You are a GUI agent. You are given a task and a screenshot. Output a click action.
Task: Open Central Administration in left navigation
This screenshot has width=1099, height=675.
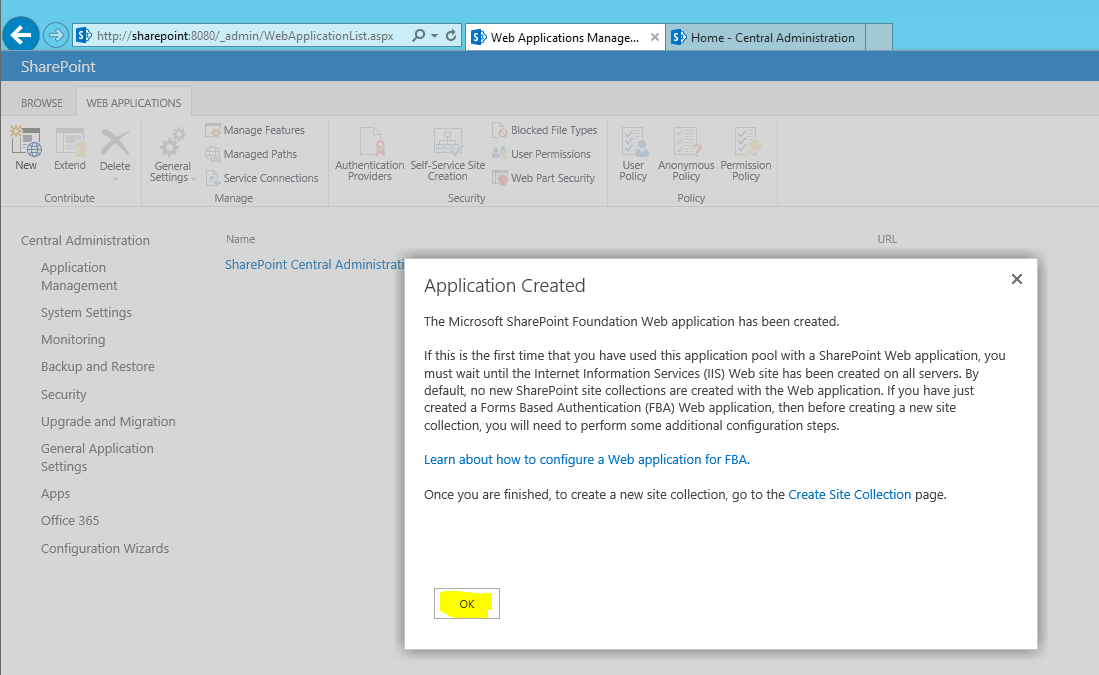click(86, 240)
